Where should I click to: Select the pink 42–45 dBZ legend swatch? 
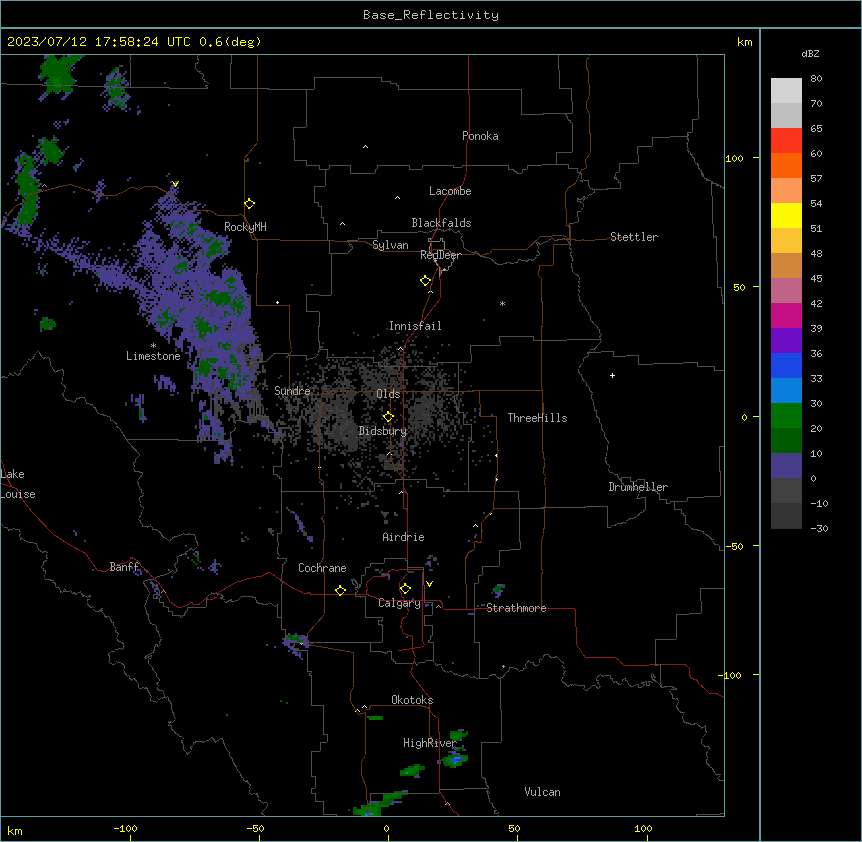point(786,290)
